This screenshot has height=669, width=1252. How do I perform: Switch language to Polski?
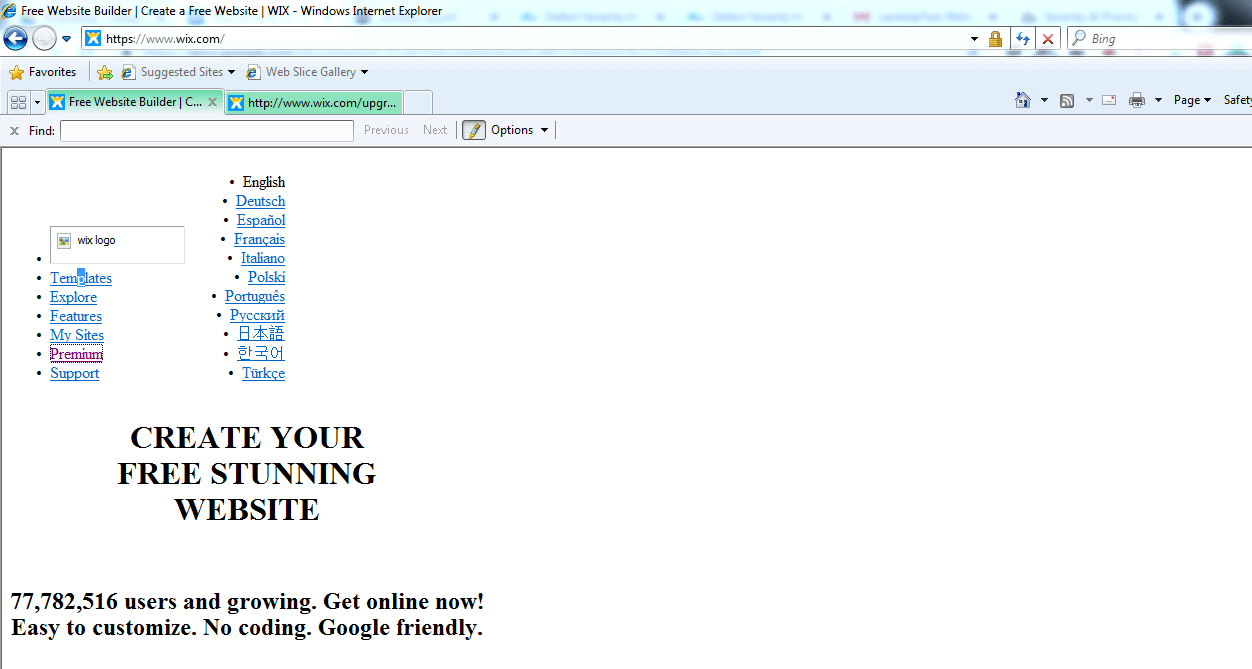coord(266,277)
